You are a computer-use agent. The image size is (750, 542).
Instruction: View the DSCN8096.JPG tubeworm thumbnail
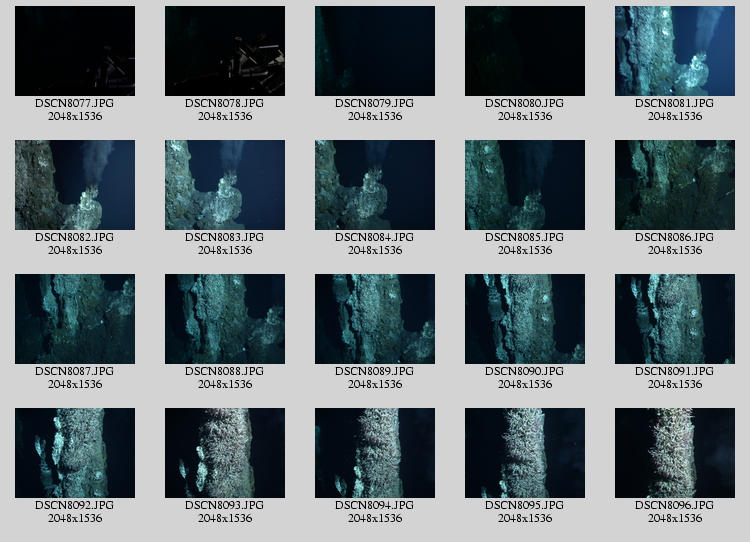click(675, 453)
